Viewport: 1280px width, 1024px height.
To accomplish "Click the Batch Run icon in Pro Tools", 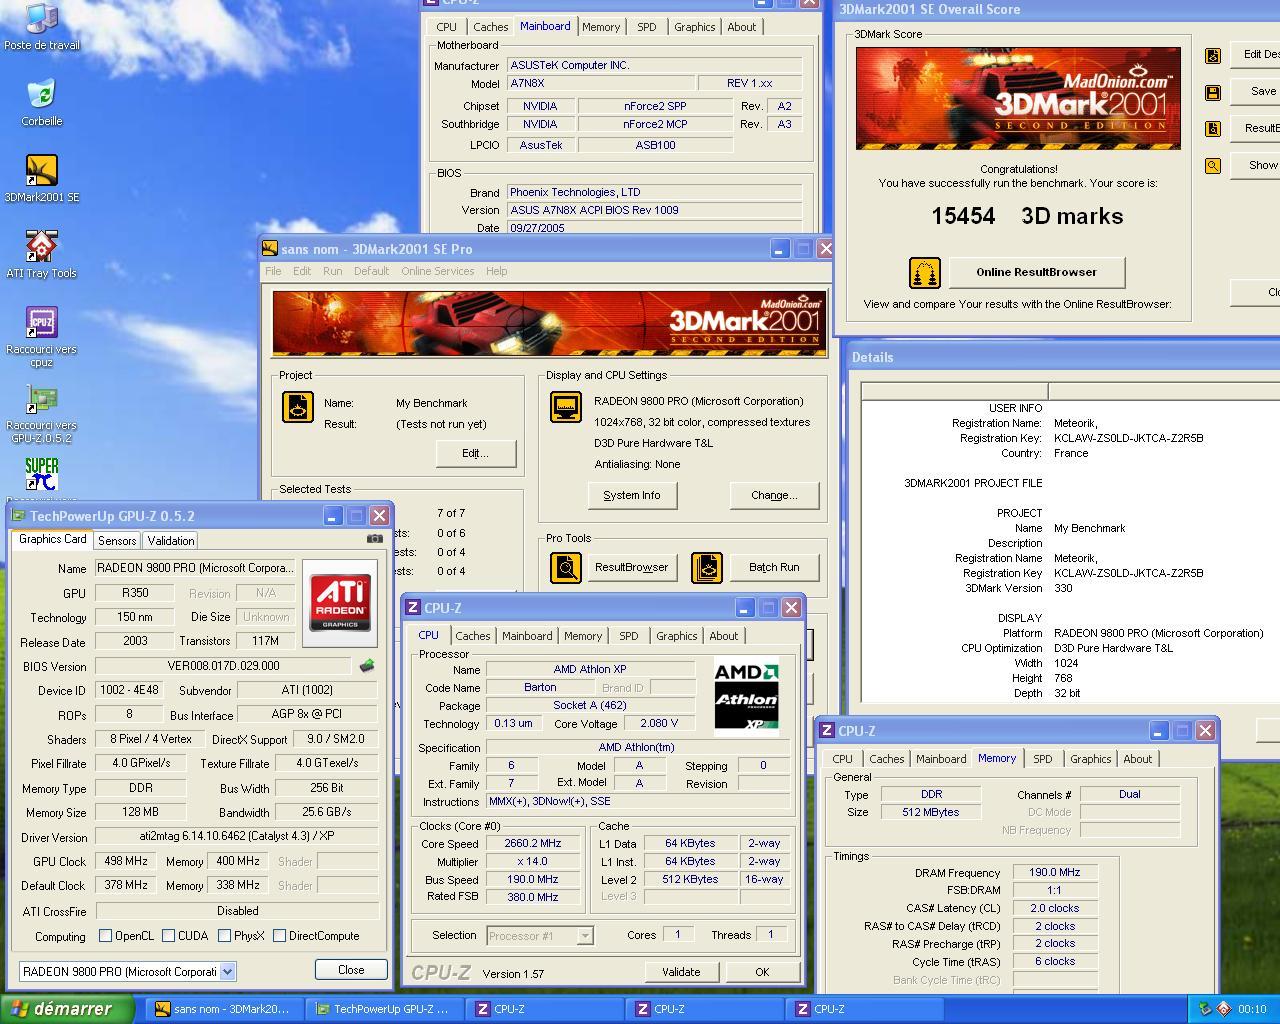I will click(707, 567).
